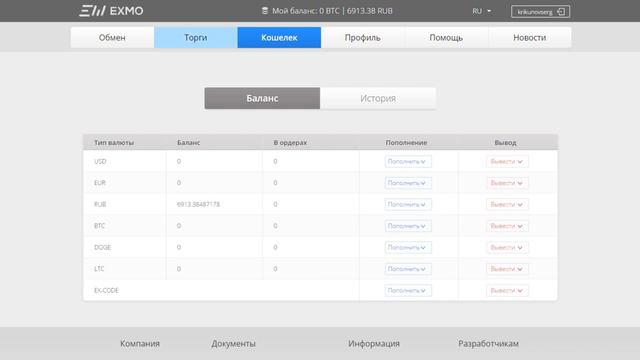Open Вывести dropdown for LTC
The image size is (640, 360).
pos(507,269)
